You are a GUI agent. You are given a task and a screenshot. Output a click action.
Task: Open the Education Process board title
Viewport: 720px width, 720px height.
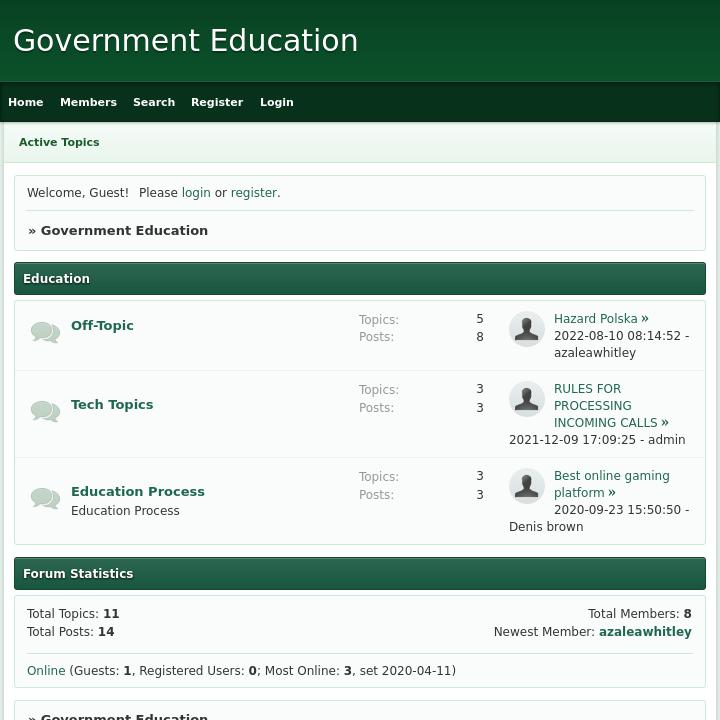coord(138,492)
